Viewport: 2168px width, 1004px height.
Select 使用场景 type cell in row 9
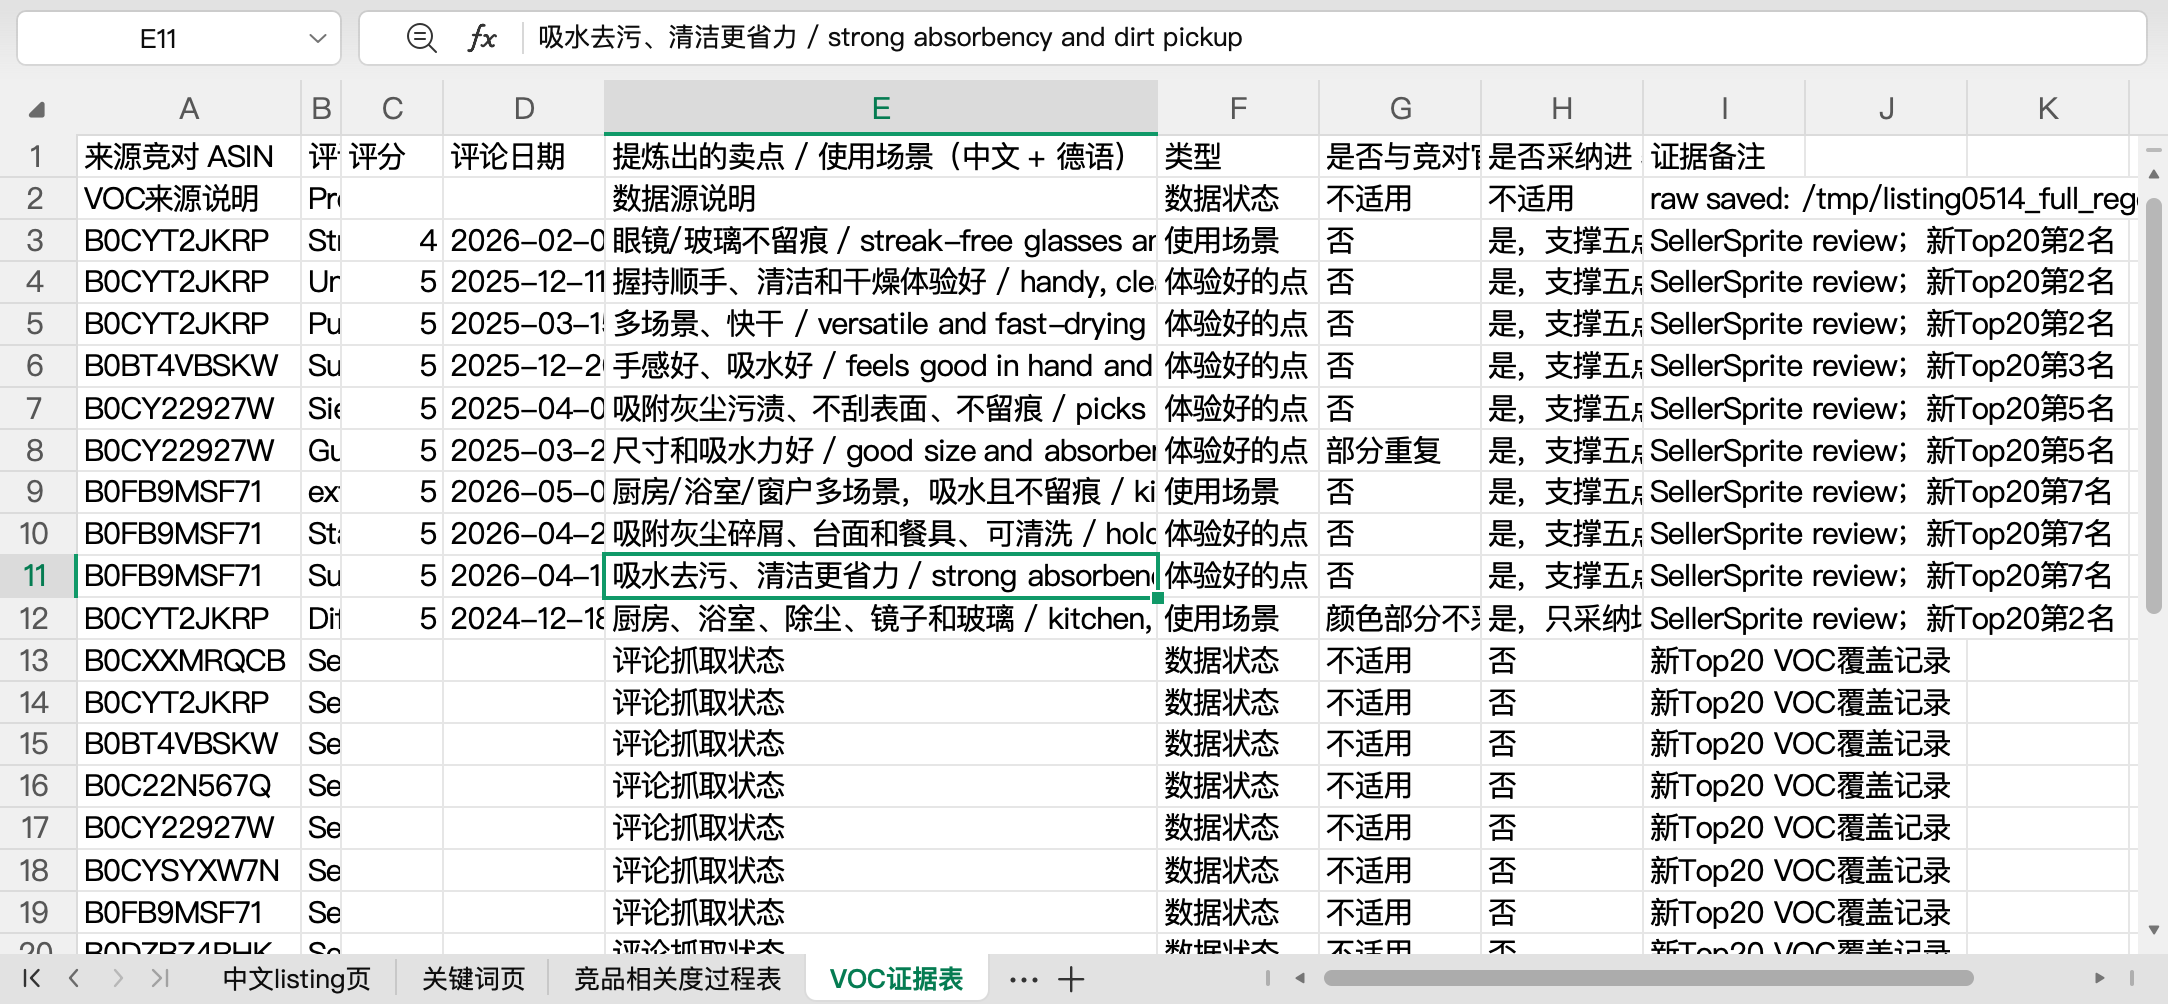[1238, 492]
